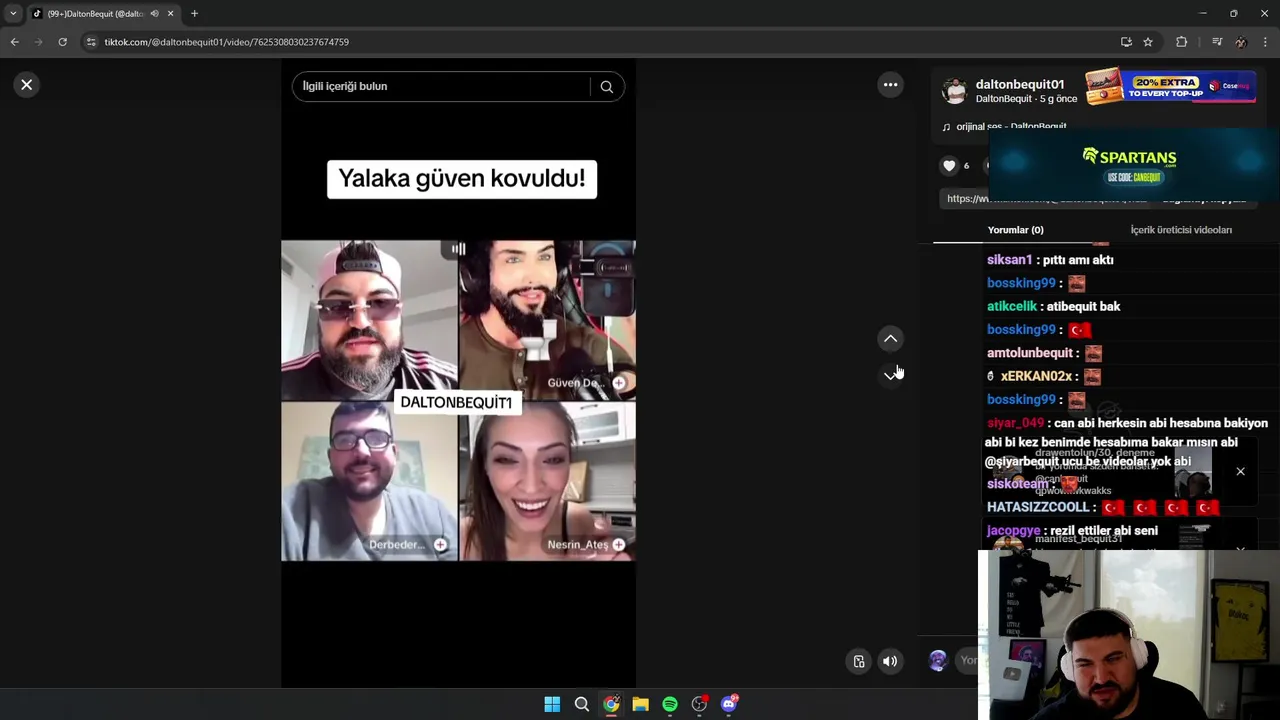Dismiss the overlay notification with X
The height and width of the screenshot is (720, 1280).
pyautogui.click(x=1240, y=471)
